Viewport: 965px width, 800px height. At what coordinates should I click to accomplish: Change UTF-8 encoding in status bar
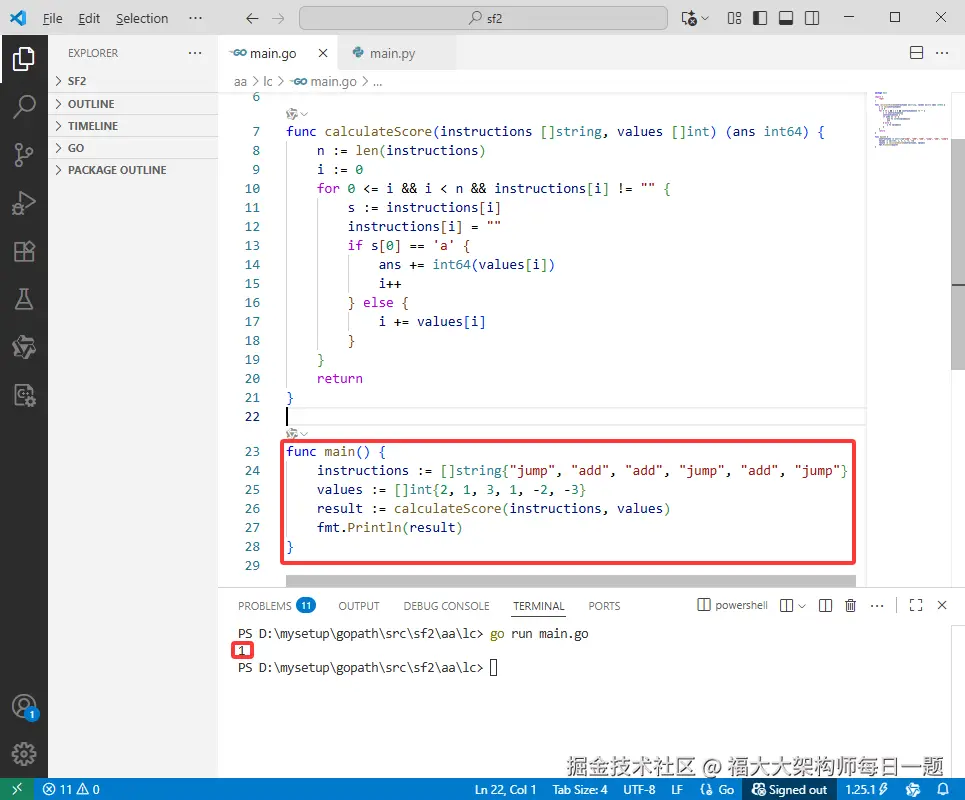click(x=639, y=790)
